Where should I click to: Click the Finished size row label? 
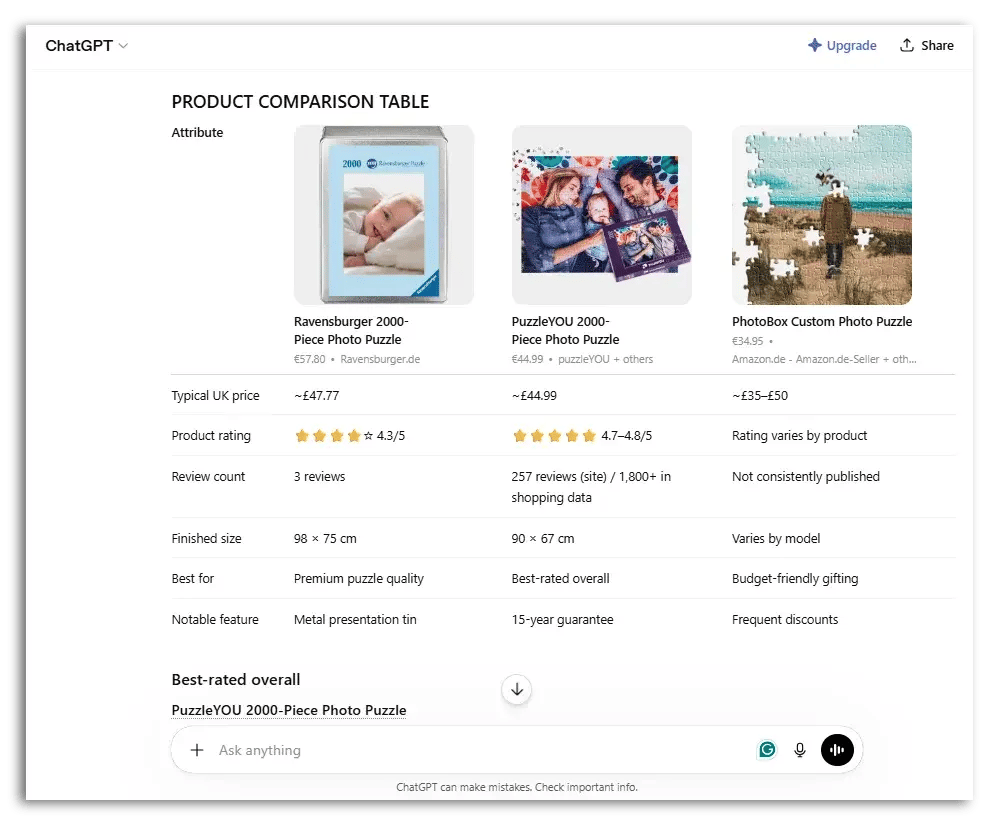click(x=207, y=538)
